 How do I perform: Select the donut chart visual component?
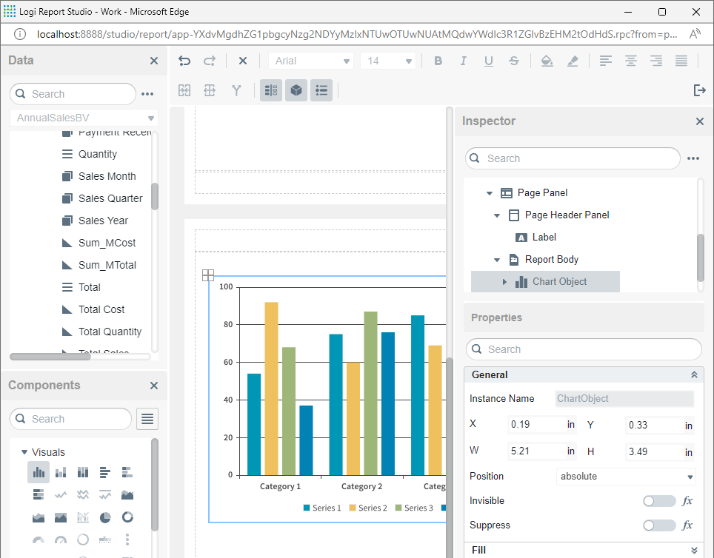point(128,517)
